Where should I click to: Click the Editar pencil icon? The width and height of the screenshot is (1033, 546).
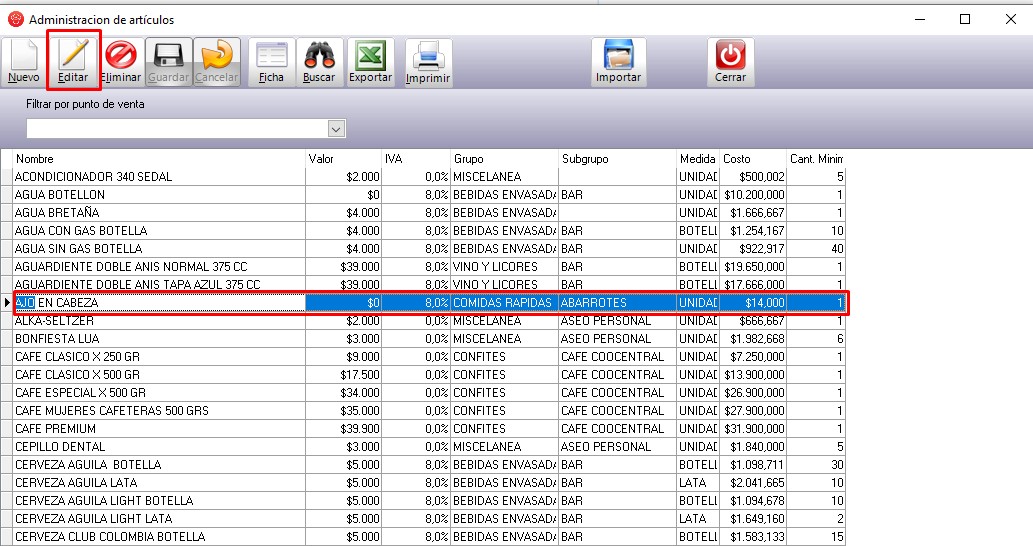(73, 60)
